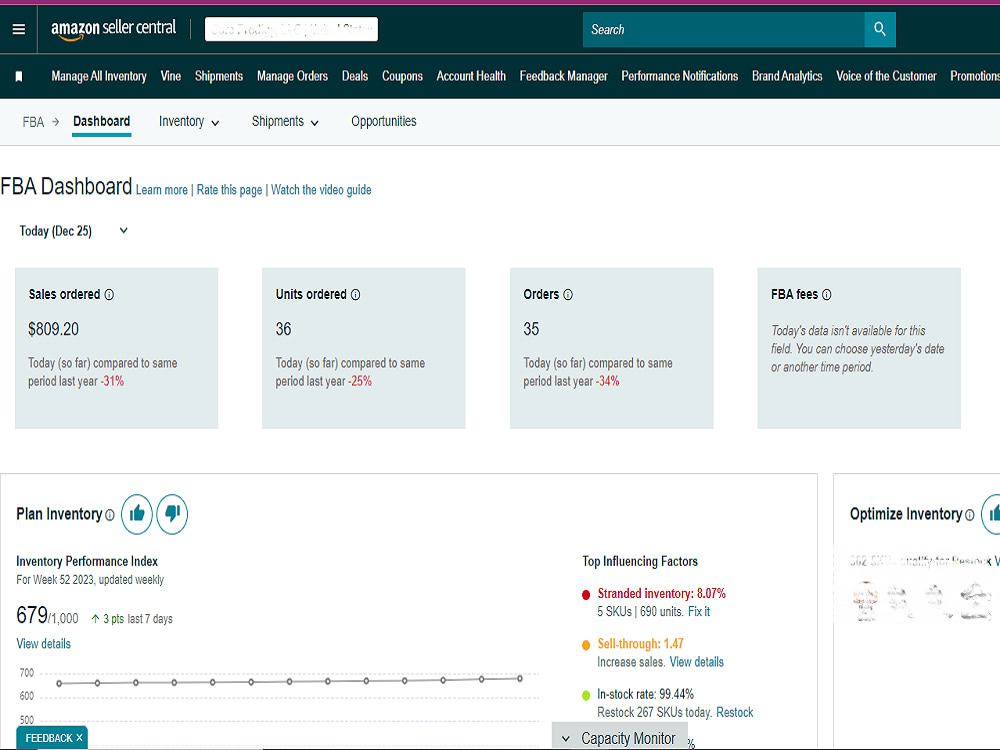Click thumbs up on Optimize Inventory

[992, 514]
